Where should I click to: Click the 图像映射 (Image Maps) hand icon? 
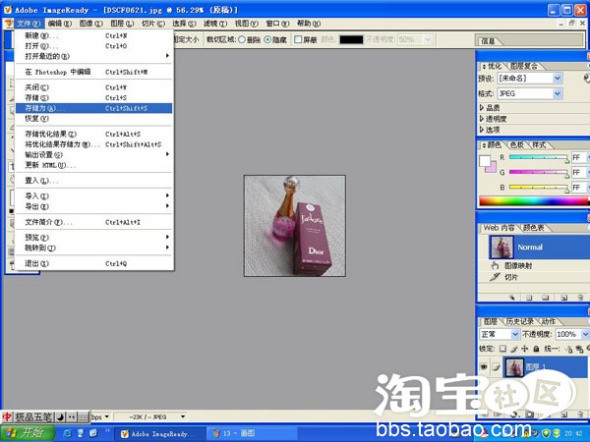(494, 266)
